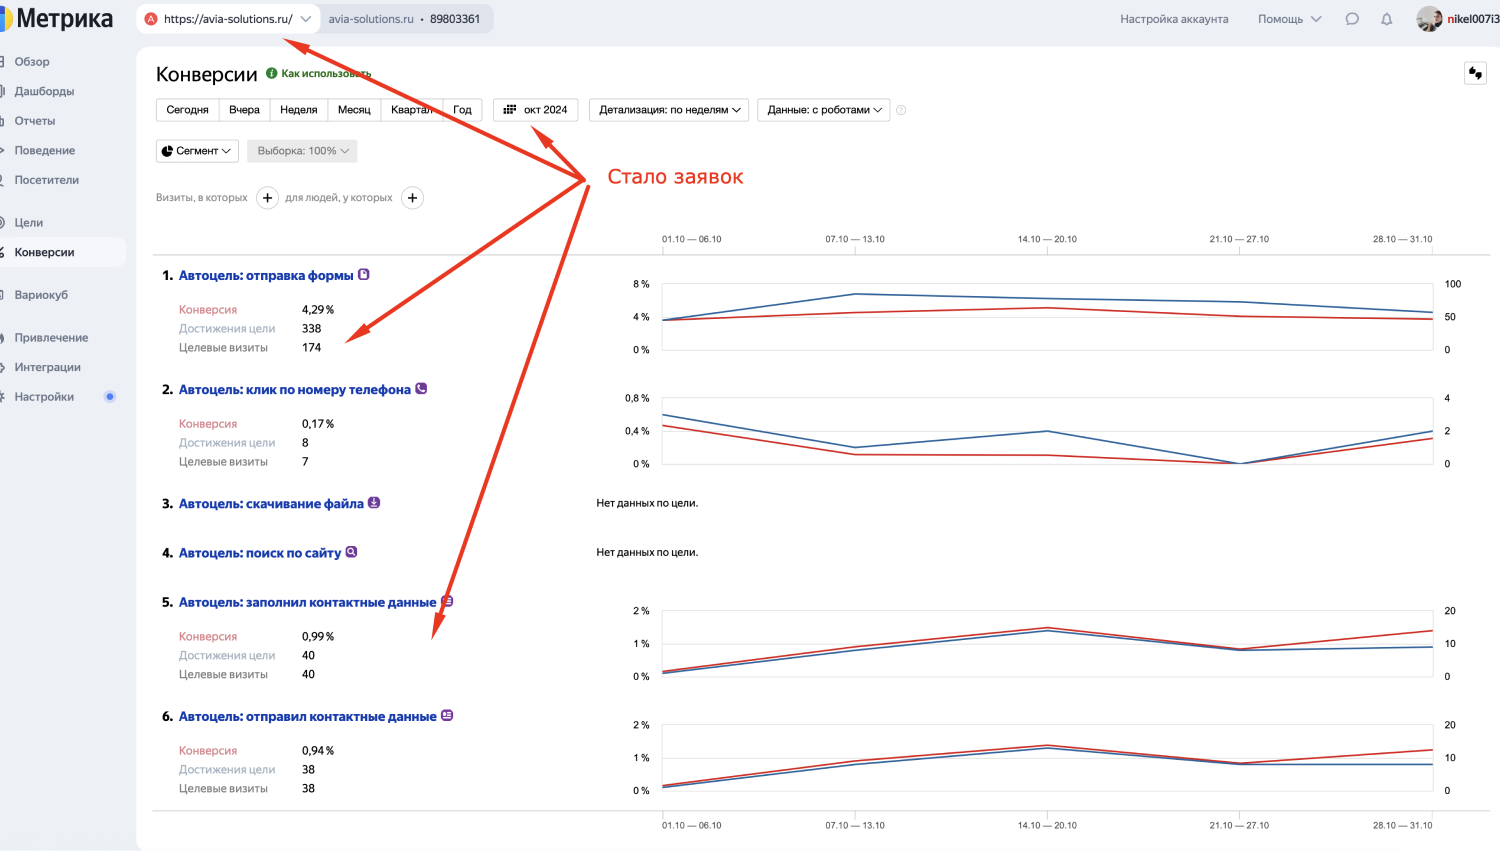Screen dimensions: 1500x851
Task: Open Вариокуб in the sidebar
Action: (x=41, y=295)
